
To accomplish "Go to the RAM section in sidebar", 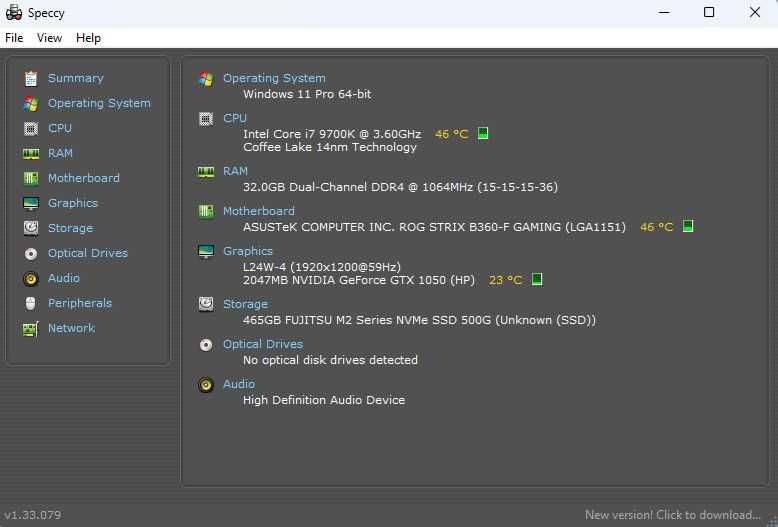I will (x=60, y=153).
